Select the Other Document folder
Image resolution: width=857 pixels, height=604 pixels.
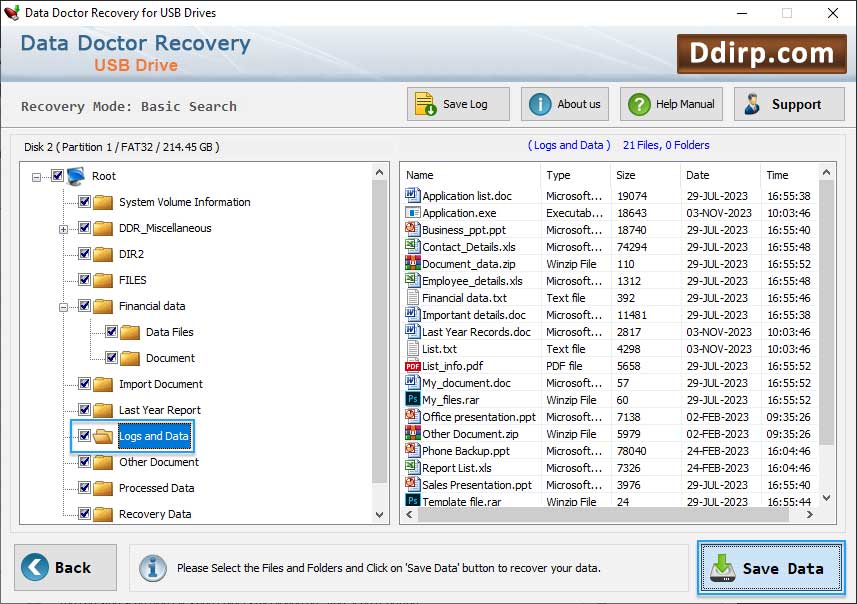pos(159,462)
